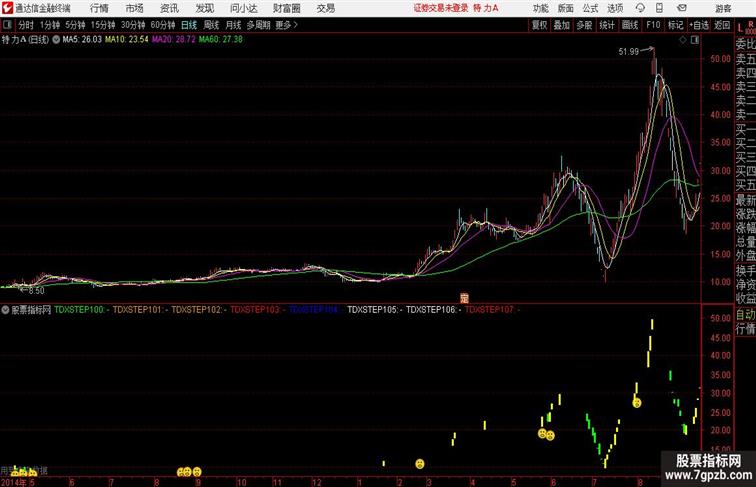Open the mail envelope icon

pos(682,8)
